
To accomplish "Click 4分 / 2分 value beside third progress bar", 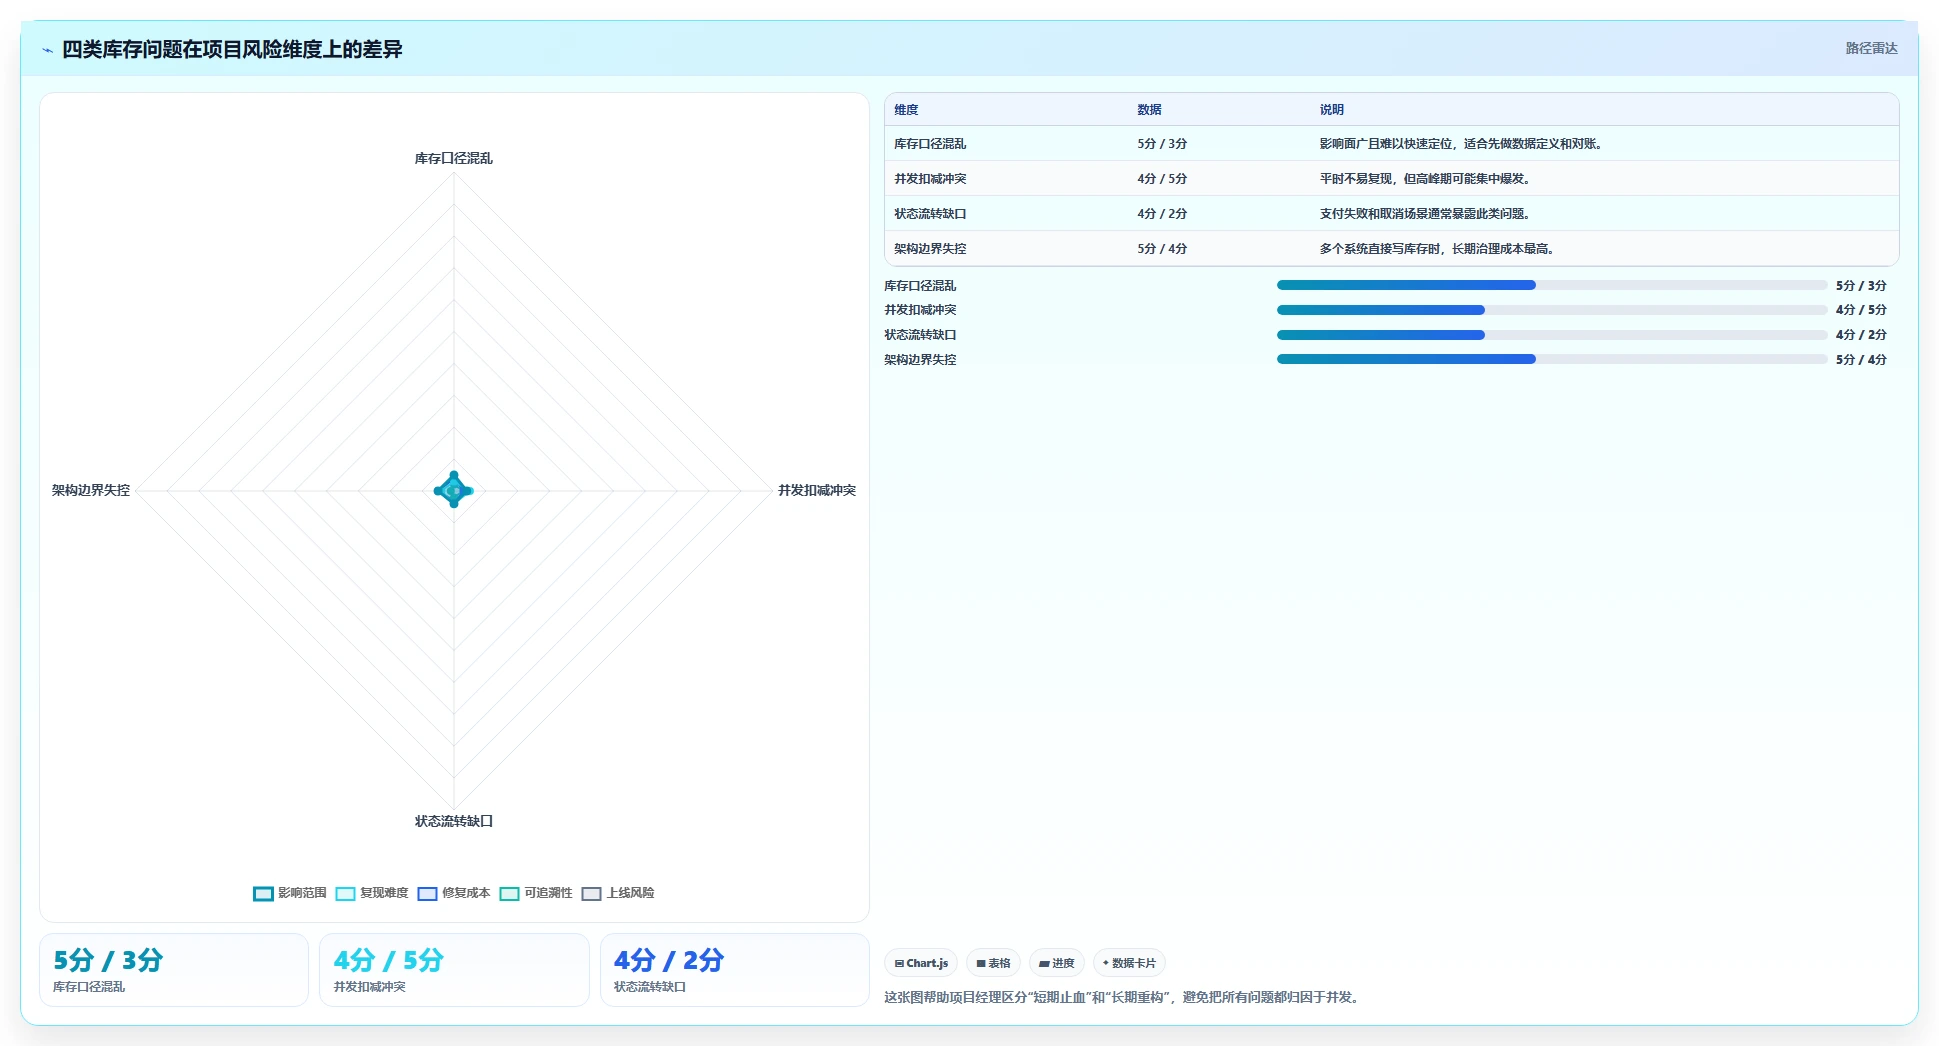I will click(1861, 335).
